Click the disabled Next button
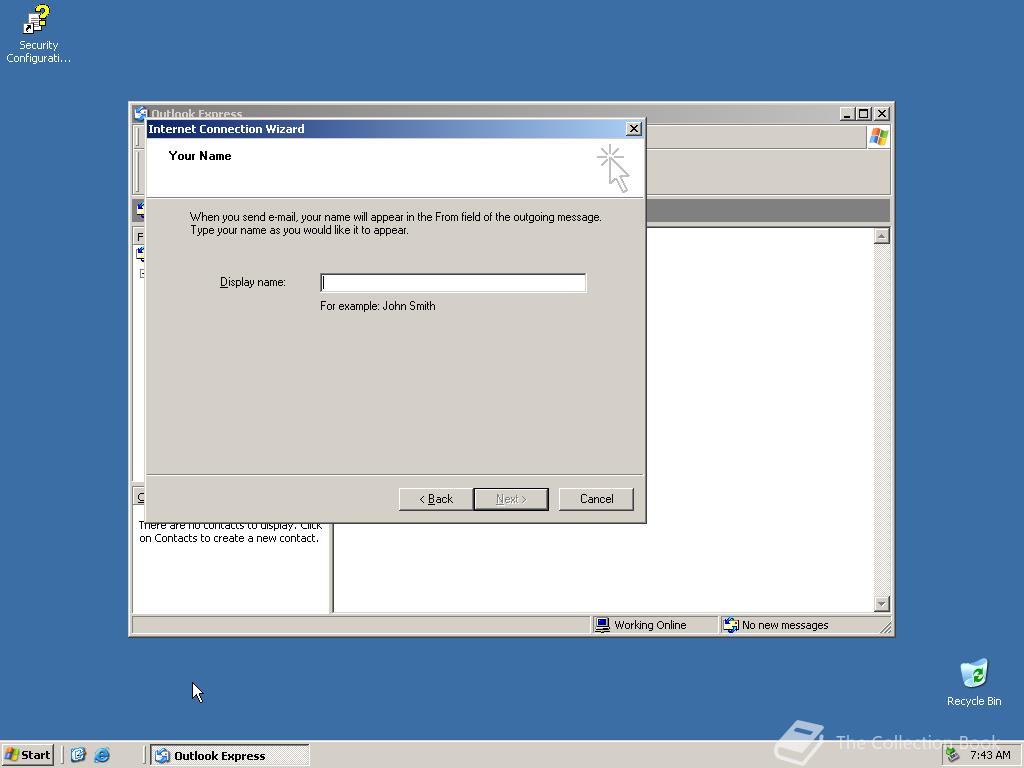Image resolution: width=1024 pixels, height=768 pixels. point(511,499)
